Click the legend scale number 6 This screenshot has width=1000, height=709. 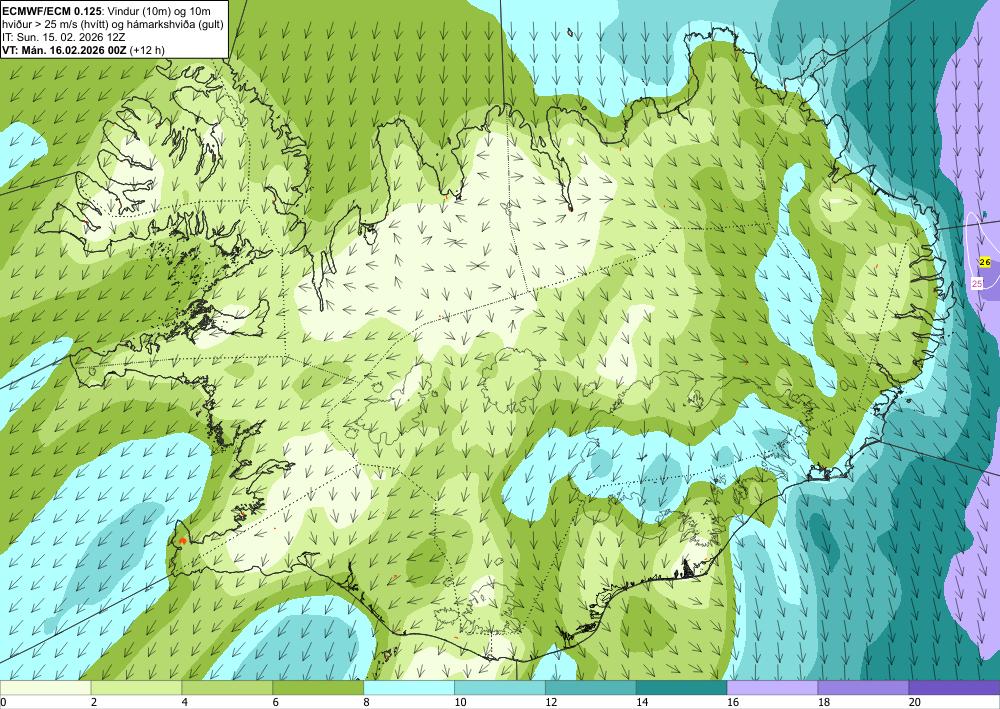(276, 703)
